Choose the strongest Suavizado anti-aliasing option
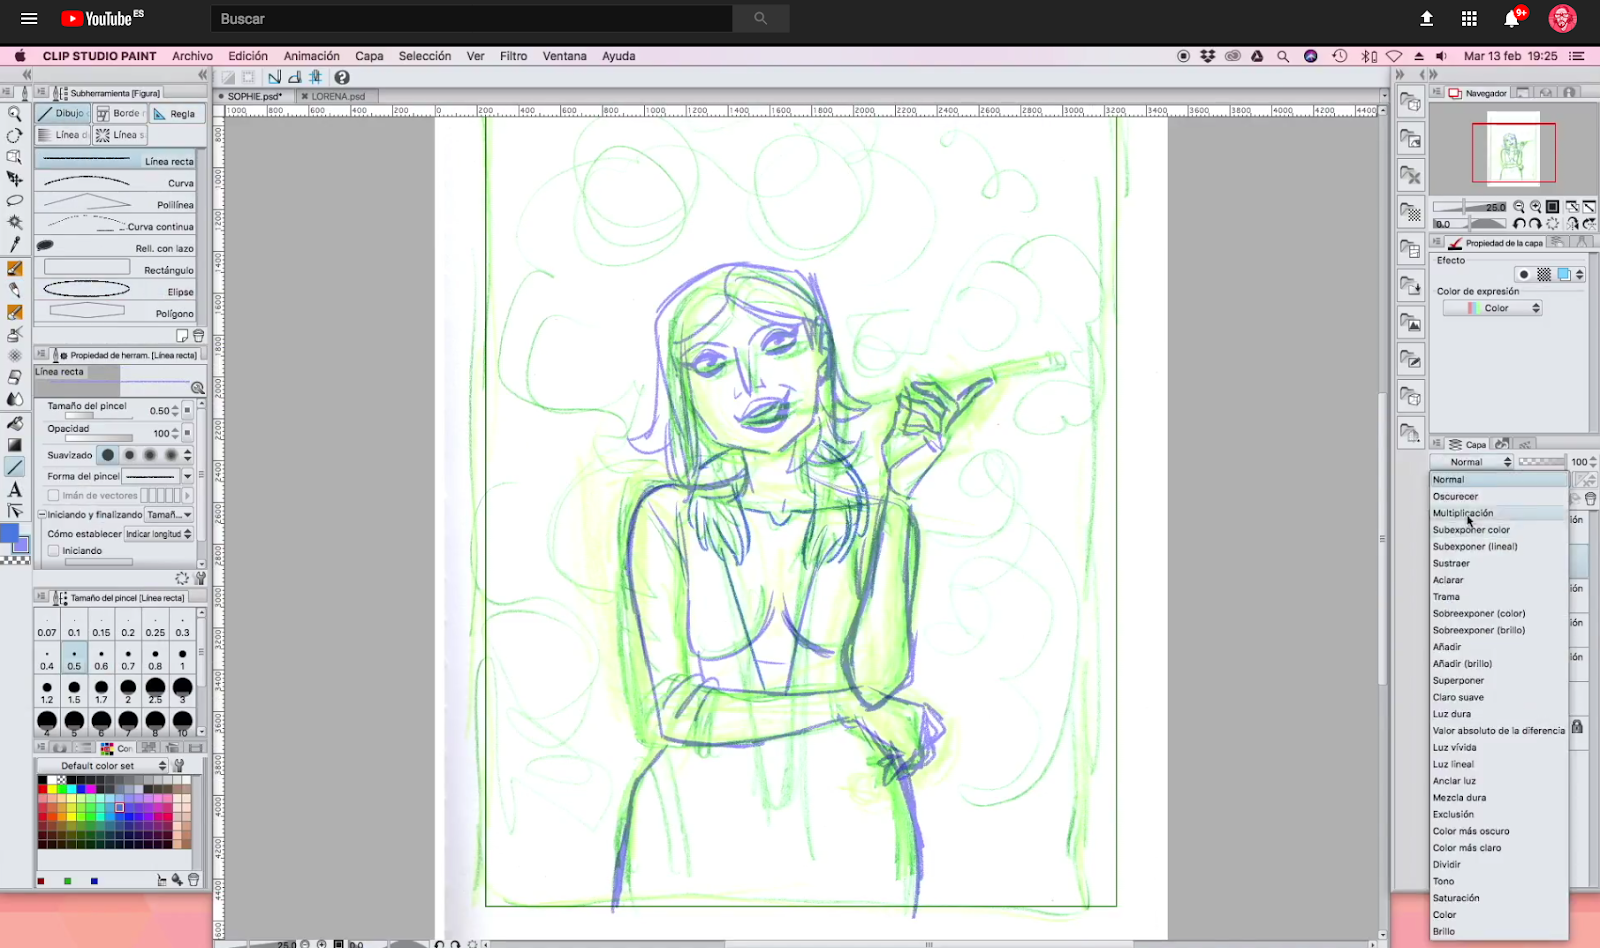Image resolution: width=1600 pixels, height=948 pixels. click(171, 455)
